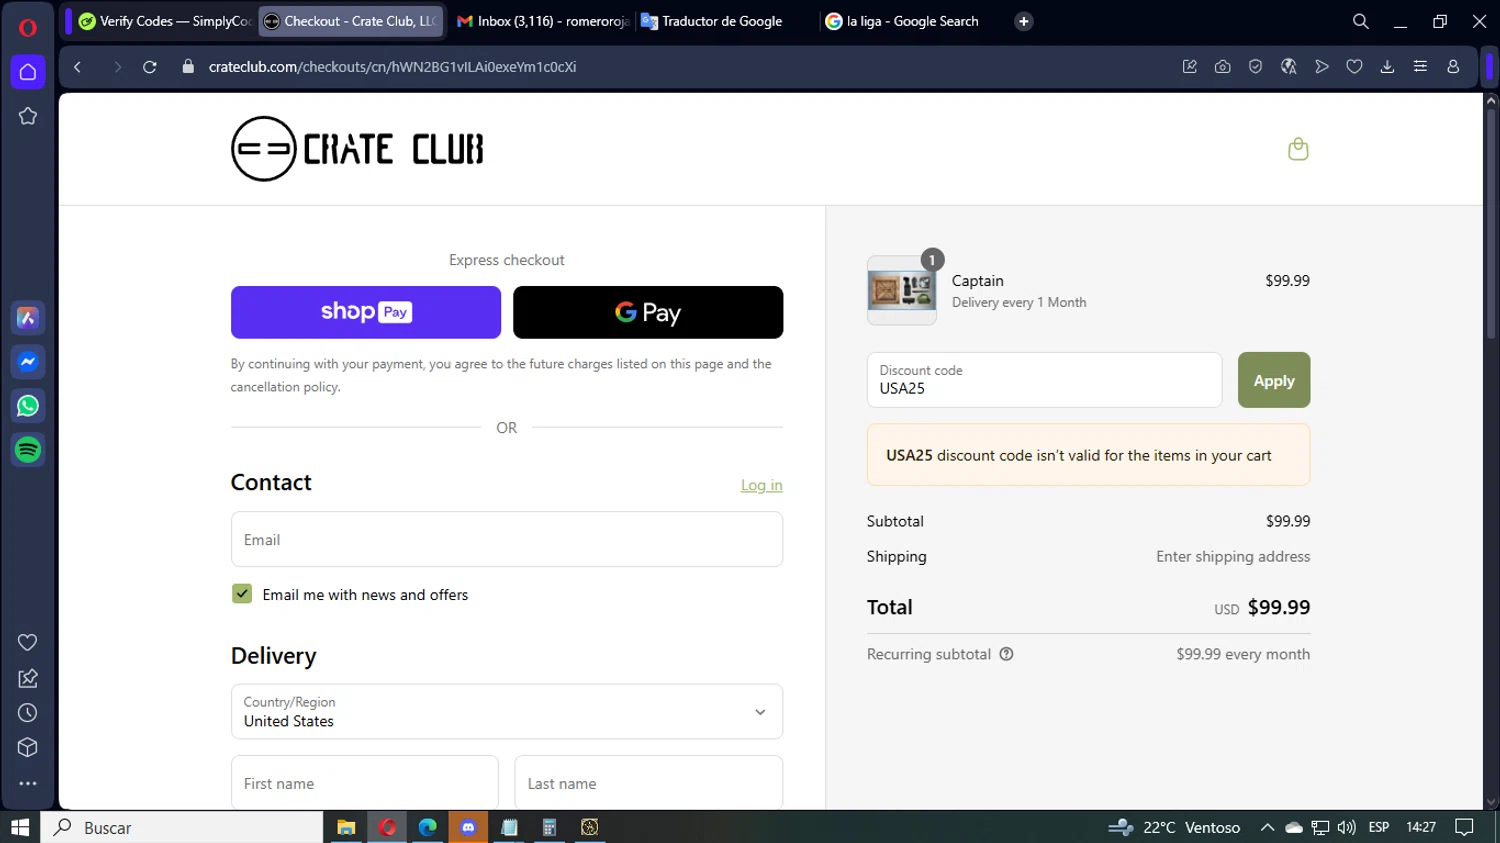
Task: Switch to la liga Google Search tab
Action: click(x=910, y=21)
